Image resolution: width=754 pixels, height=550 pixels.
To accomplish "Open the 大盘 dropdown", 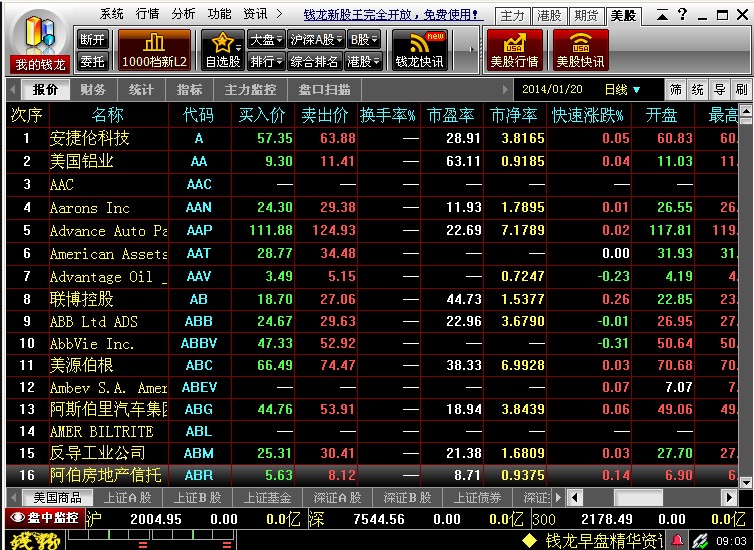I will (x=266, y=39).
